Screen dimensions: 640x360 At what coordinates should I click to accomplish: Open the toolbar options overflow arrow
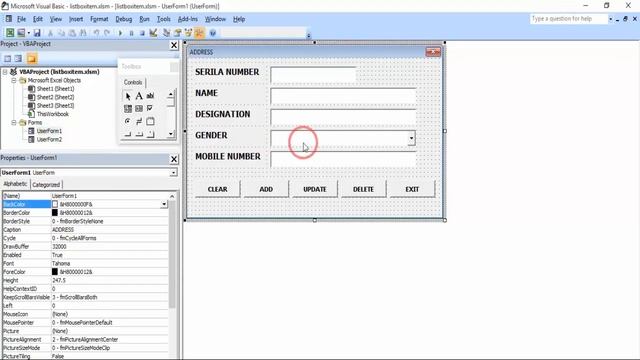(x=309, y=36)
